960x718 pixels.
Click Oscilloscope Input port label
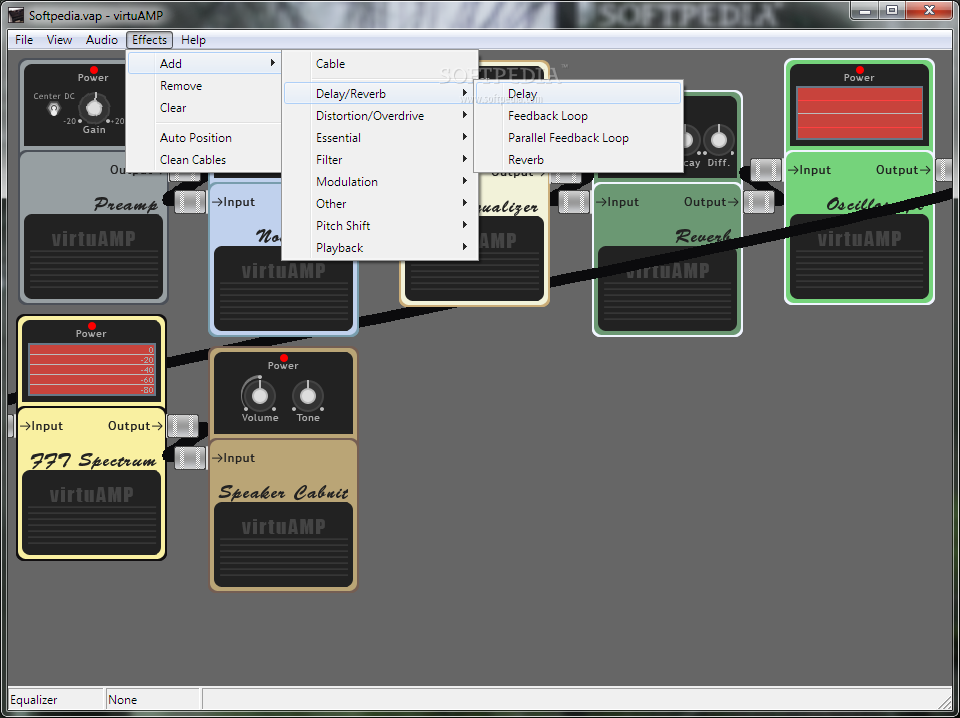click(809, 170)
